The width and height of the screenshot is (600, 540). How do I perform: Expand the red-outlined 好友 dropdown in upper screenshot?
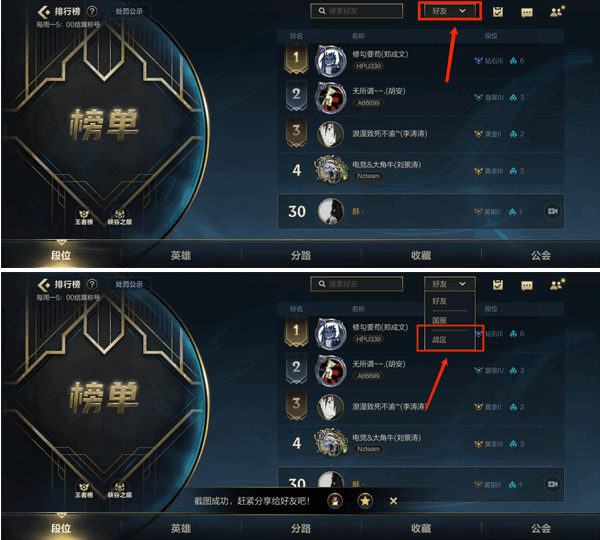[x=449, y=11]
